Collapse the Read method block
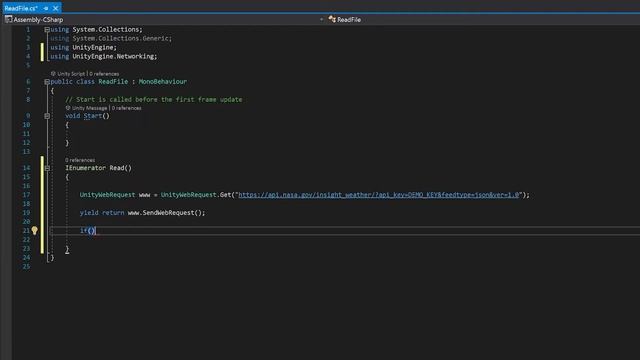640x360 pixels. click(47, 168)
